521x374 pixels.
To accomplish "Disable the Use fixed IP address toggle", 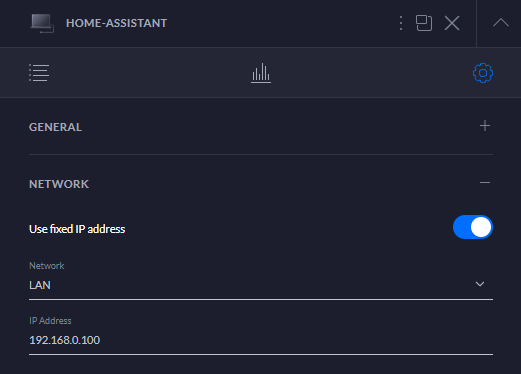I will point(473,227).
